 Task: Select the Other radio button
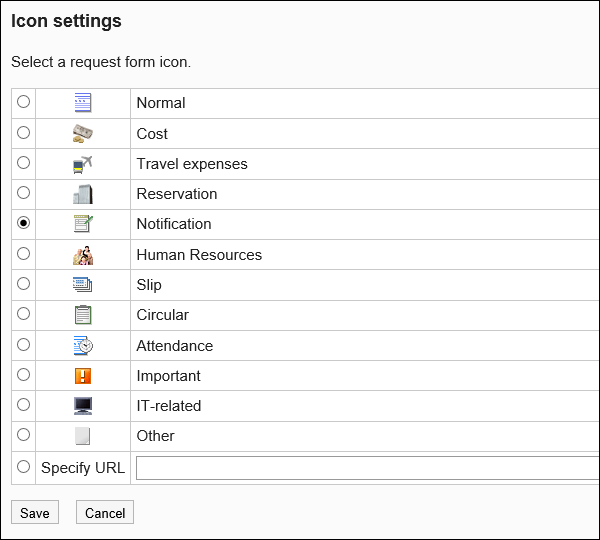(x=23, y=435)
